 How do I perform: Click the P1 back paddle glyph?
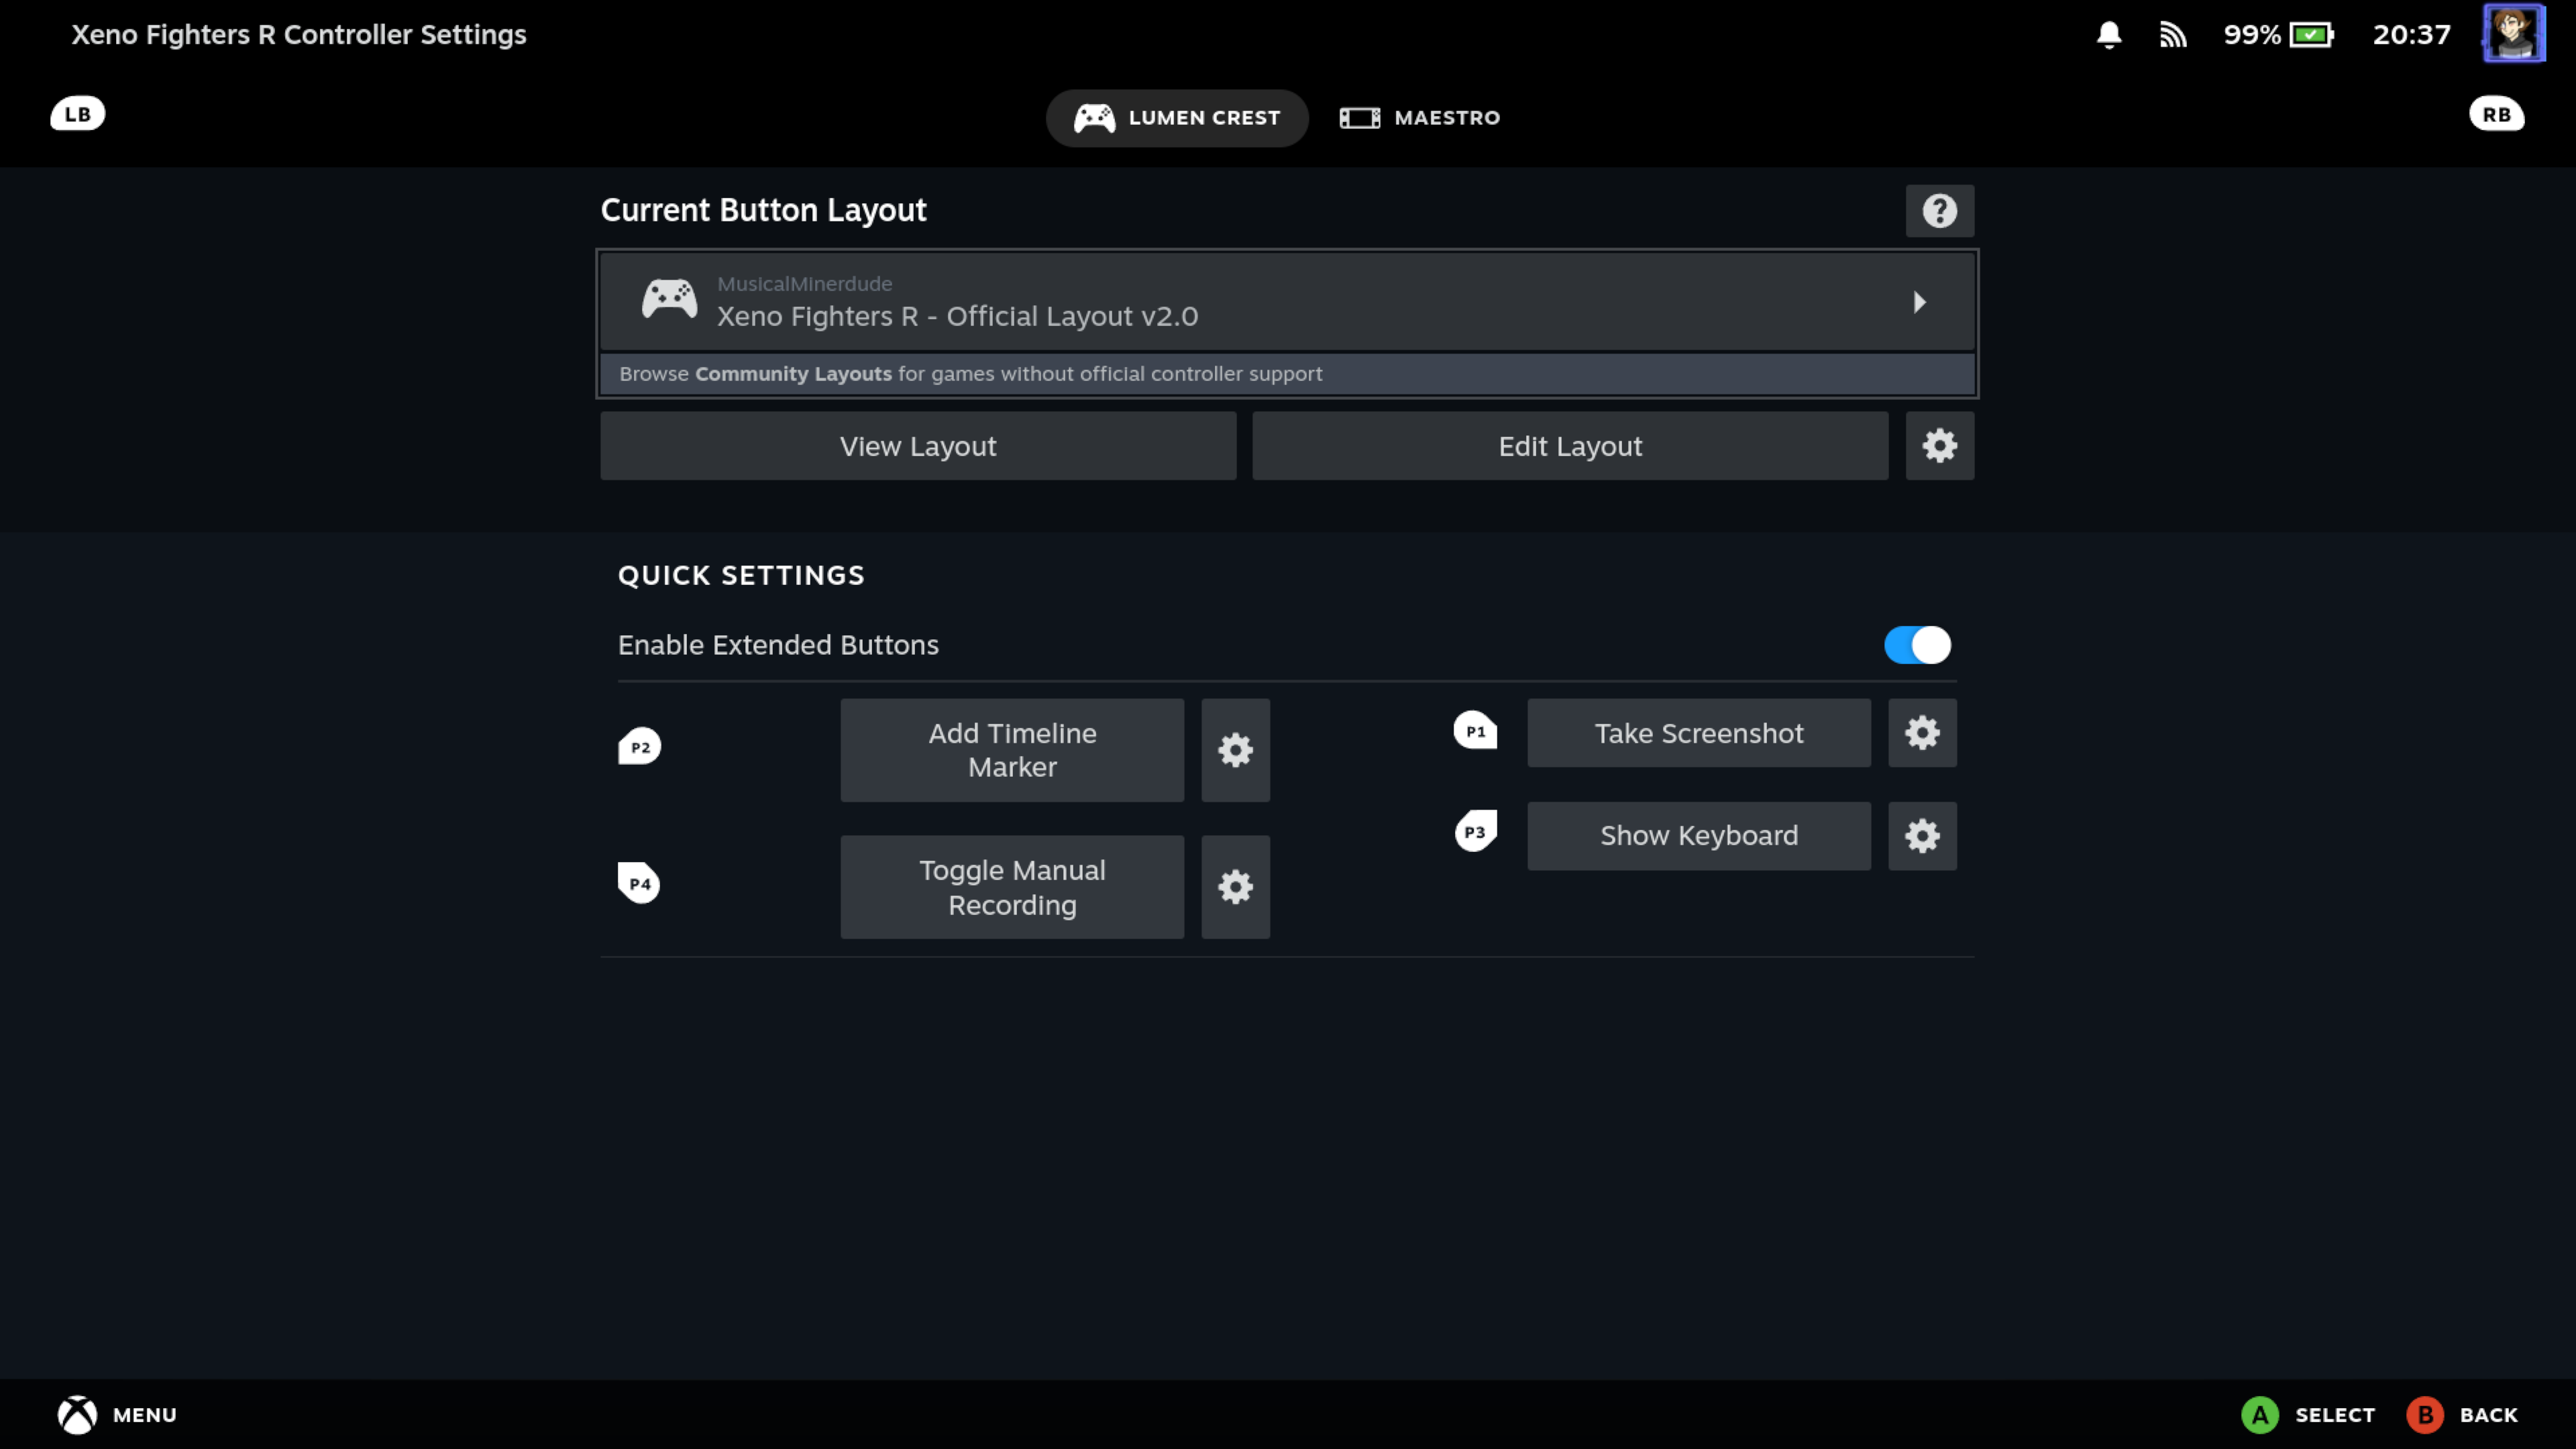[x=1475, y=731]
